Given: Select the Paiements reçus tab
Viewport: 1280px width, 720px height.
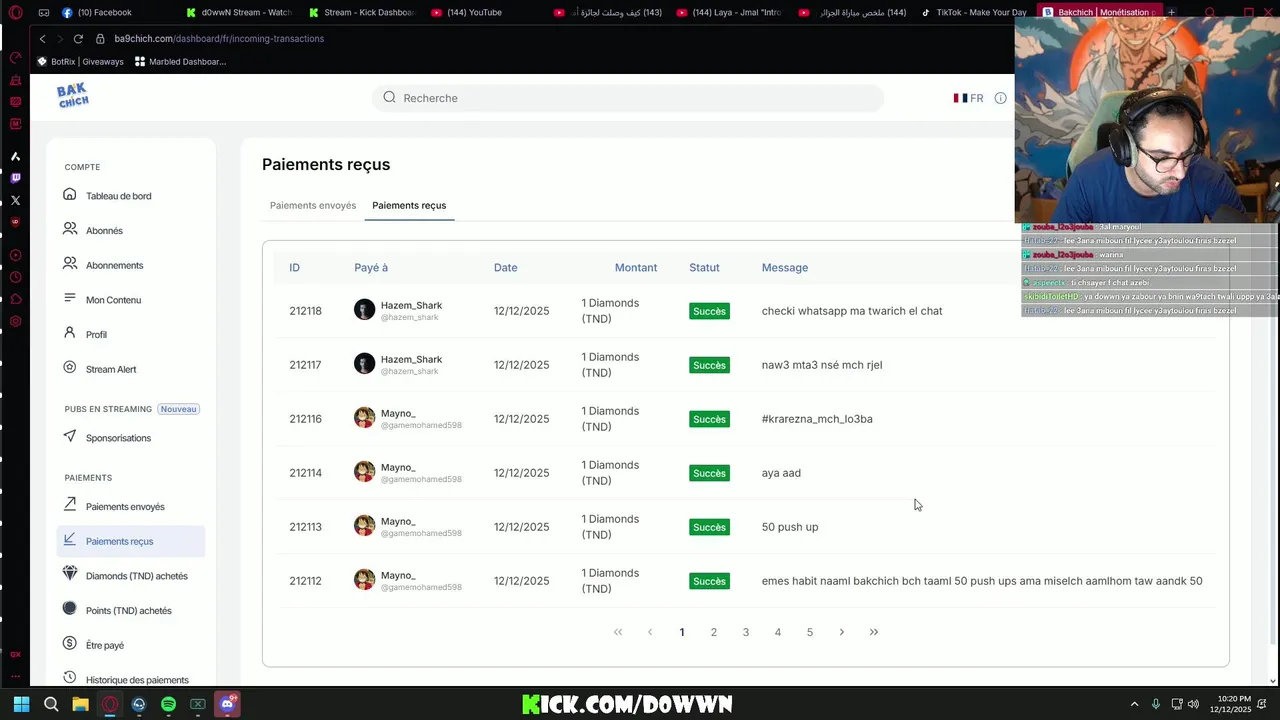Looking at the screenshot, I should [x=409, y=205].
